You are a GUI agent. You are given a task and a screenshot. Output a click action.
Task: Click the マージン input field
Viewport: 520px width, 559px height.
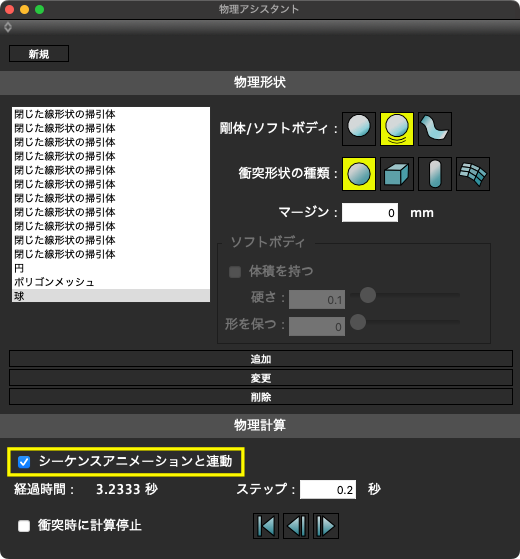click(370, 212)
